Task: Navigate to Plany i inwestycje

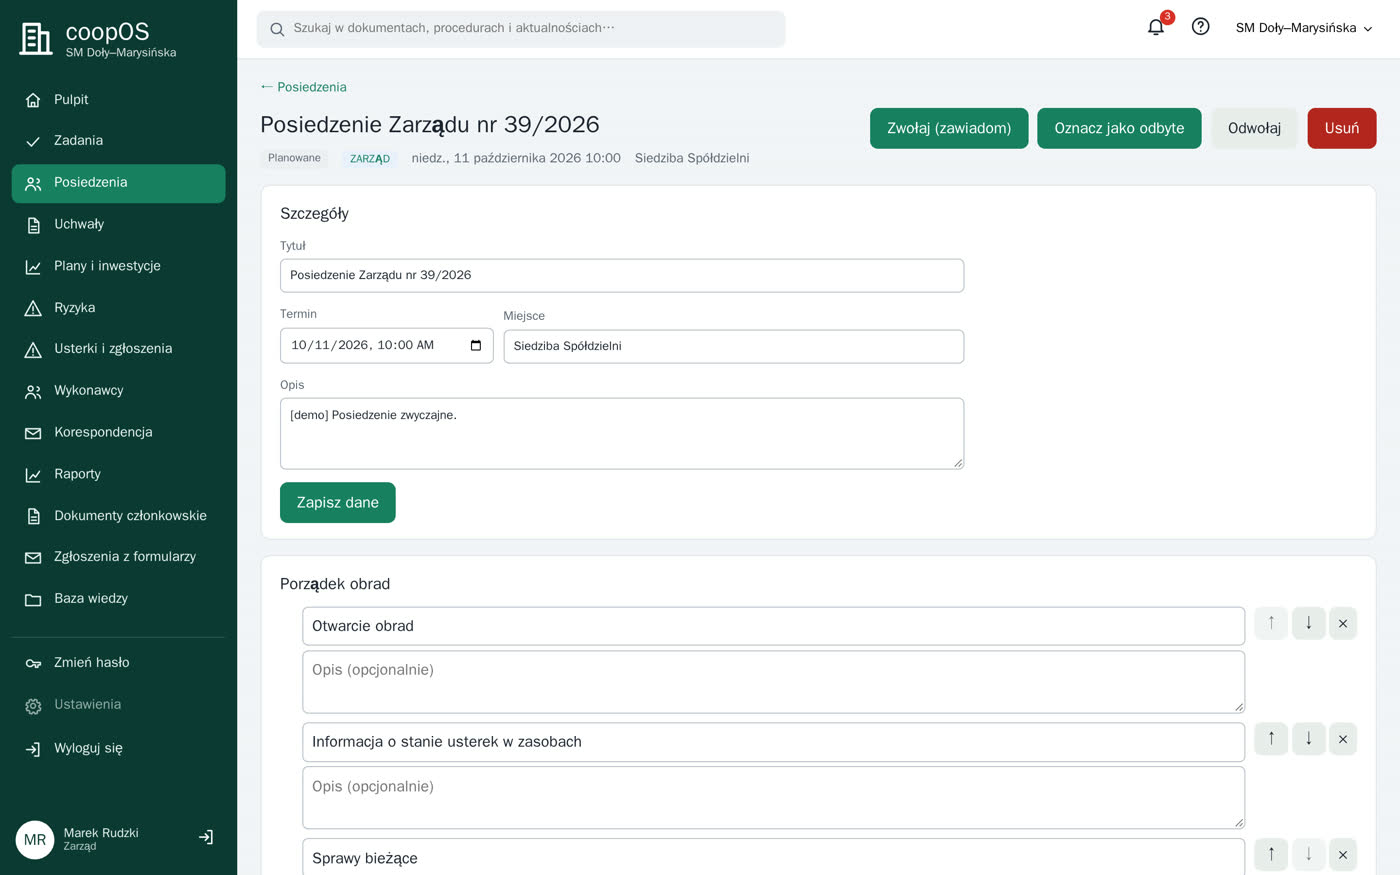Action: (x=118, y=266)
